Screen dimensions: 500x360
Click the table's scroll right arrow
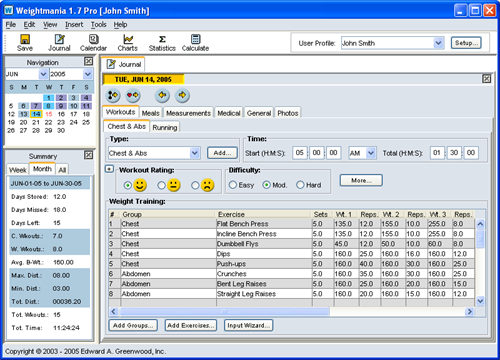point(470,312)
